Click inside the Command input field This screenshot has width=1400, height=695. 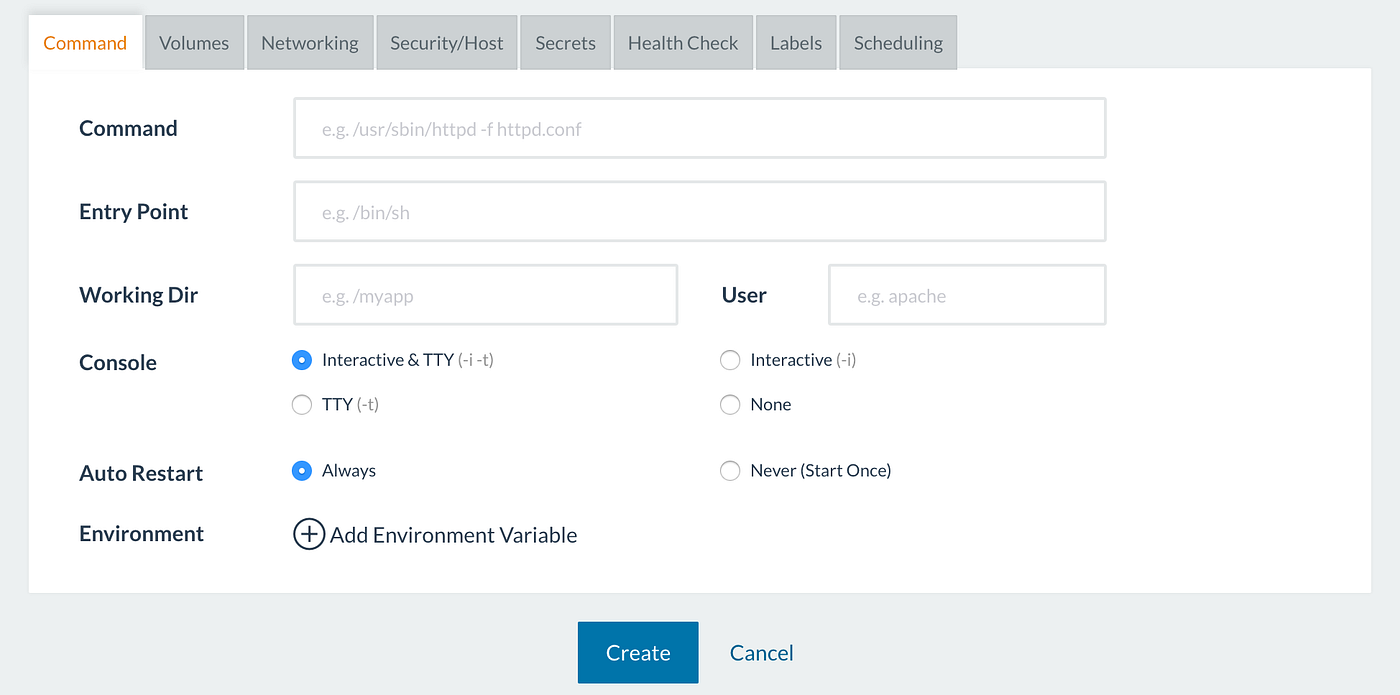tap(699, 128)
